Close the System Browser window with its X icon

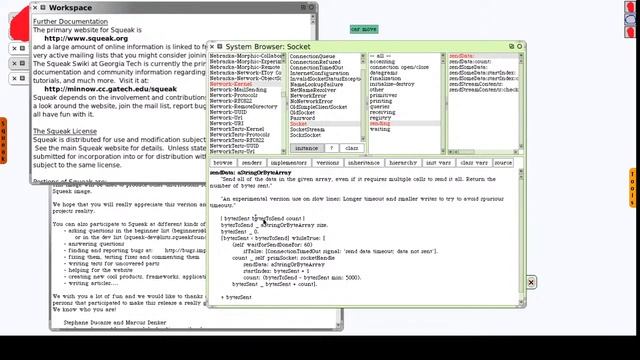point(212,47)
